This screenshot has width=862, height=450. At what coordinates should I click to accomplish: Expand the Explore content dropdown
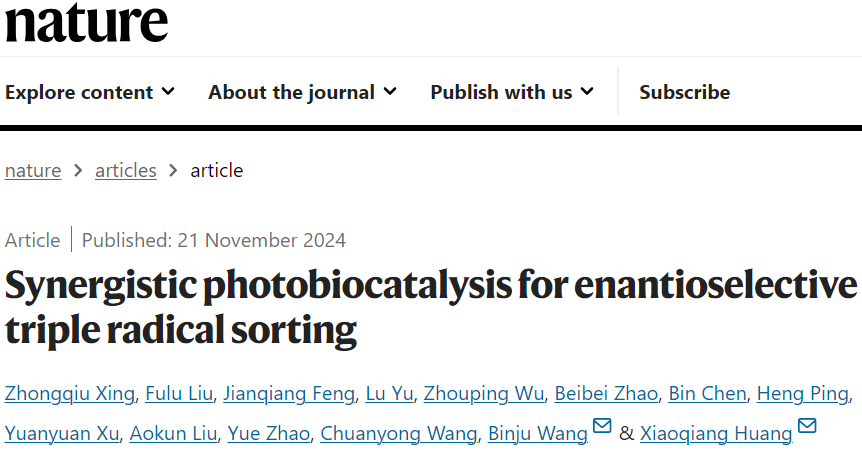tap(90, 92)
